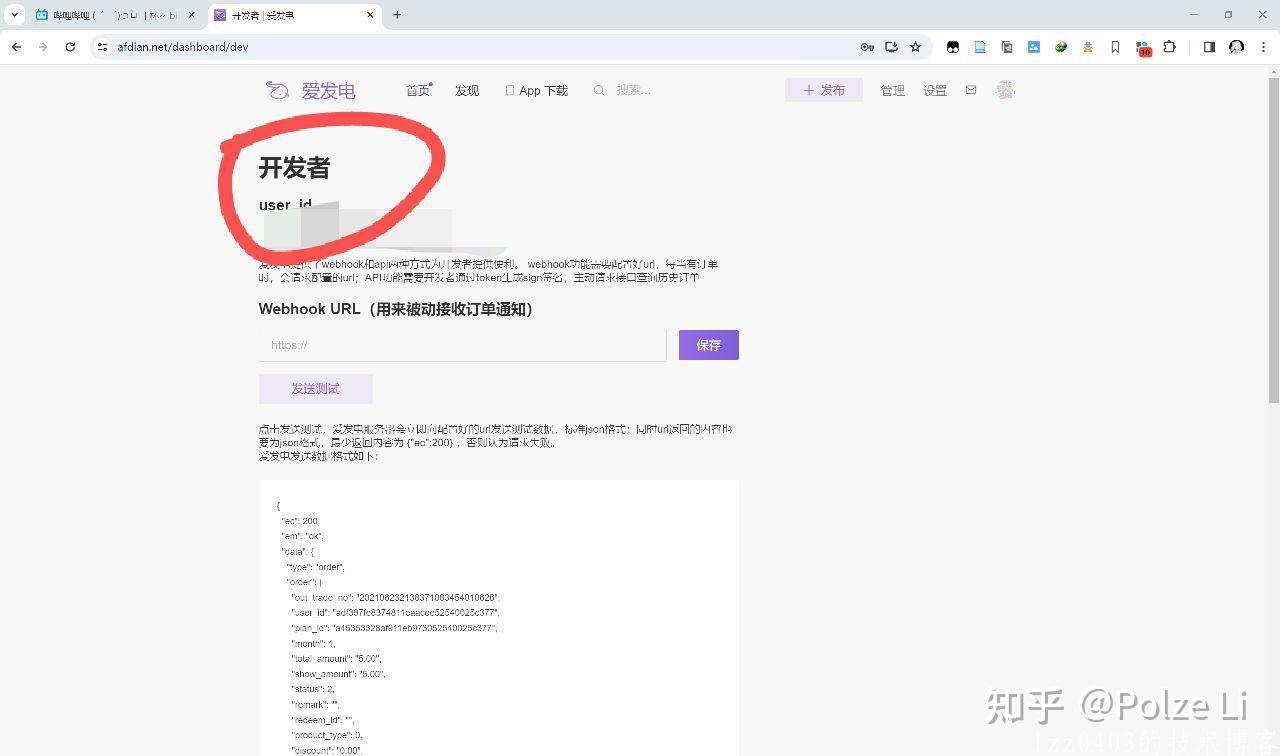Open the Tampermonkey extension icon
The height and width of the screenshot is (756, 1280).
click(953, 47)
